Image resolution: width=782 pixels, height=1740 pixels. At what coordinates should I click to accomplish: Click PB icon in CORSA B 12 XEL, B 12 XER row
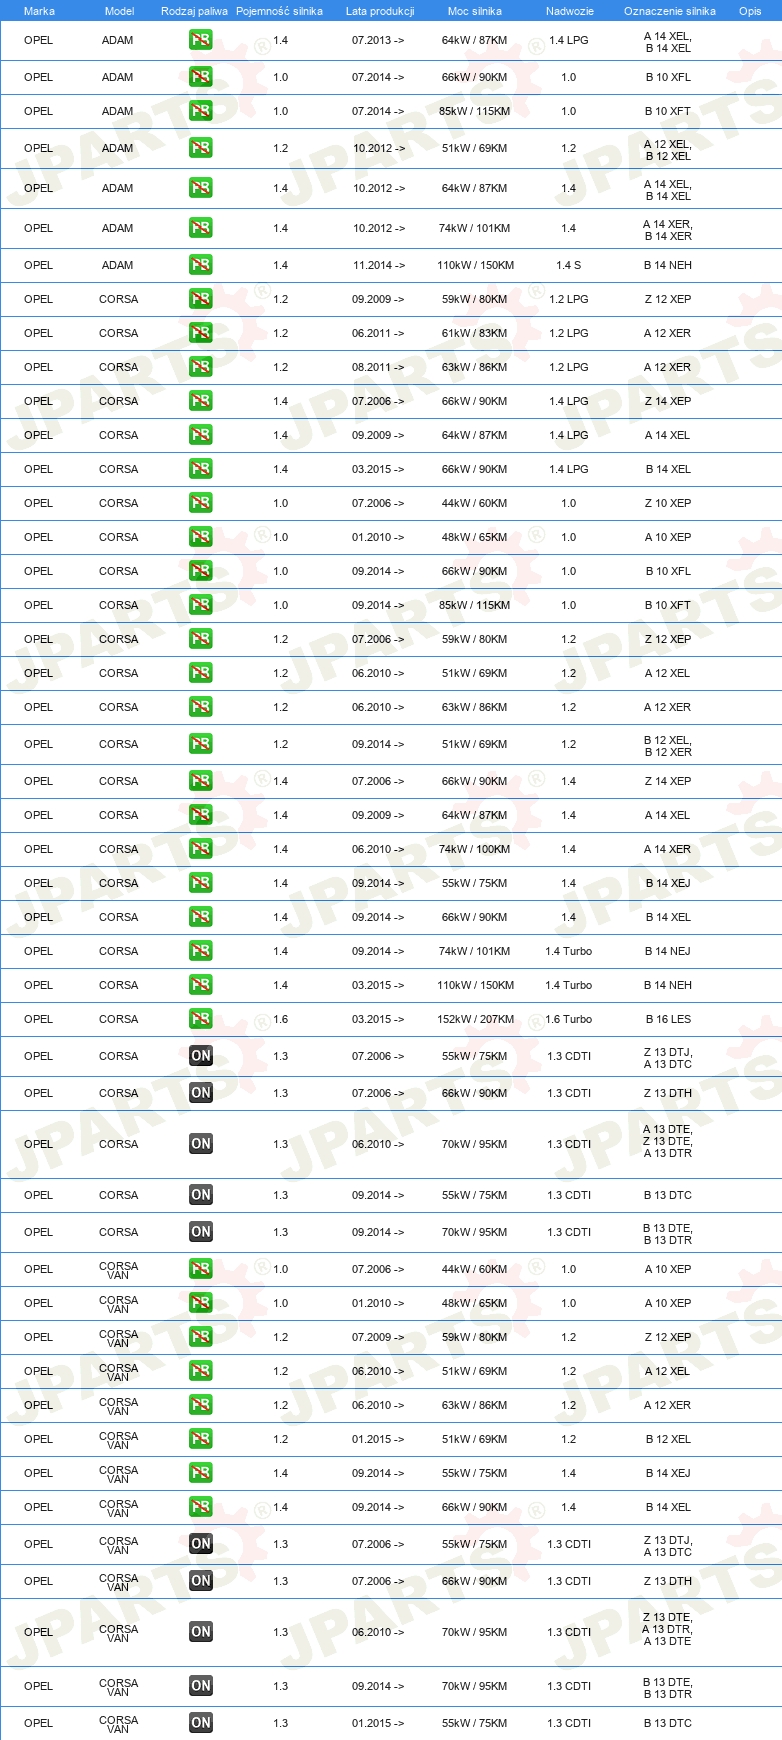click(201, 744)
